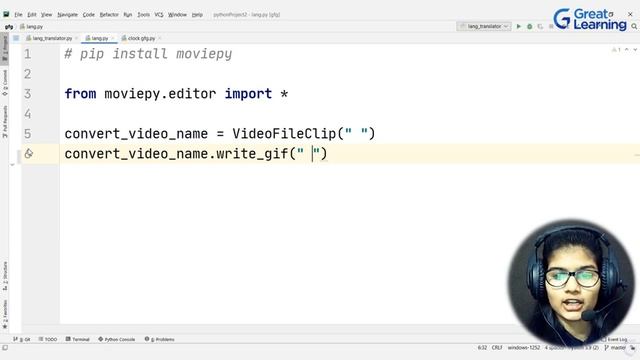Run the program with the green play icon
Image resolution: width=640 pixels, height=360 pixels.
519,26
